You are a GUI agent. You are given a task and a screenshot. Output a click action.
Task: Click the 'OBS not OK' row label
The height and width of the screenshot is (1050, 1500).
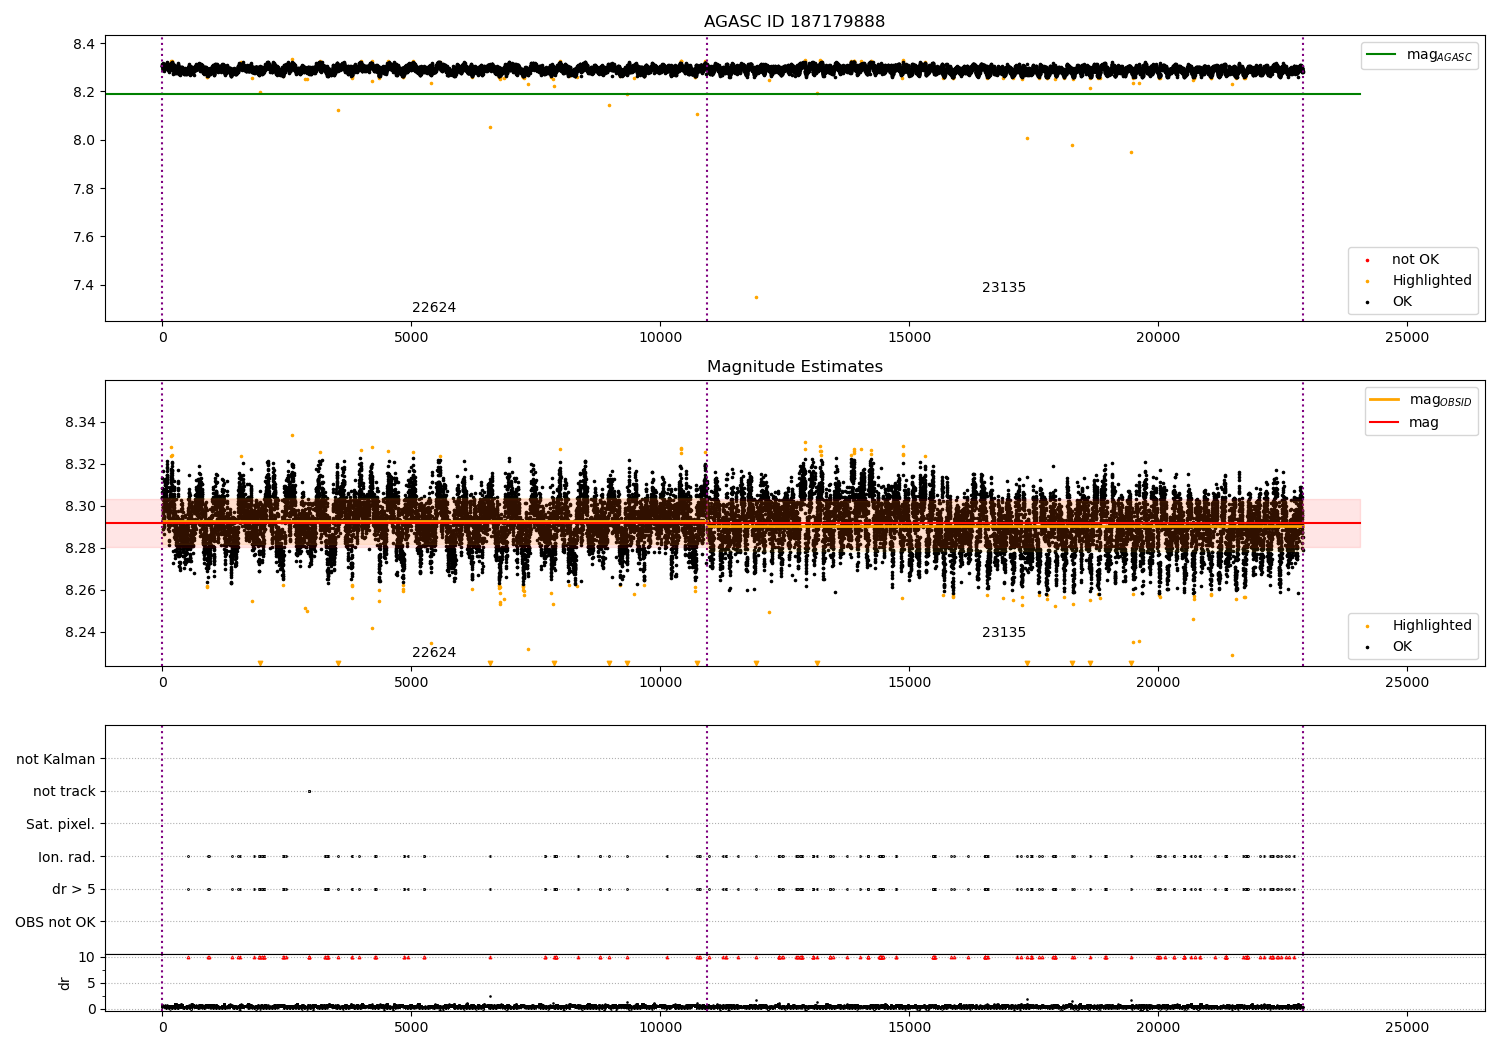point(55,922)
